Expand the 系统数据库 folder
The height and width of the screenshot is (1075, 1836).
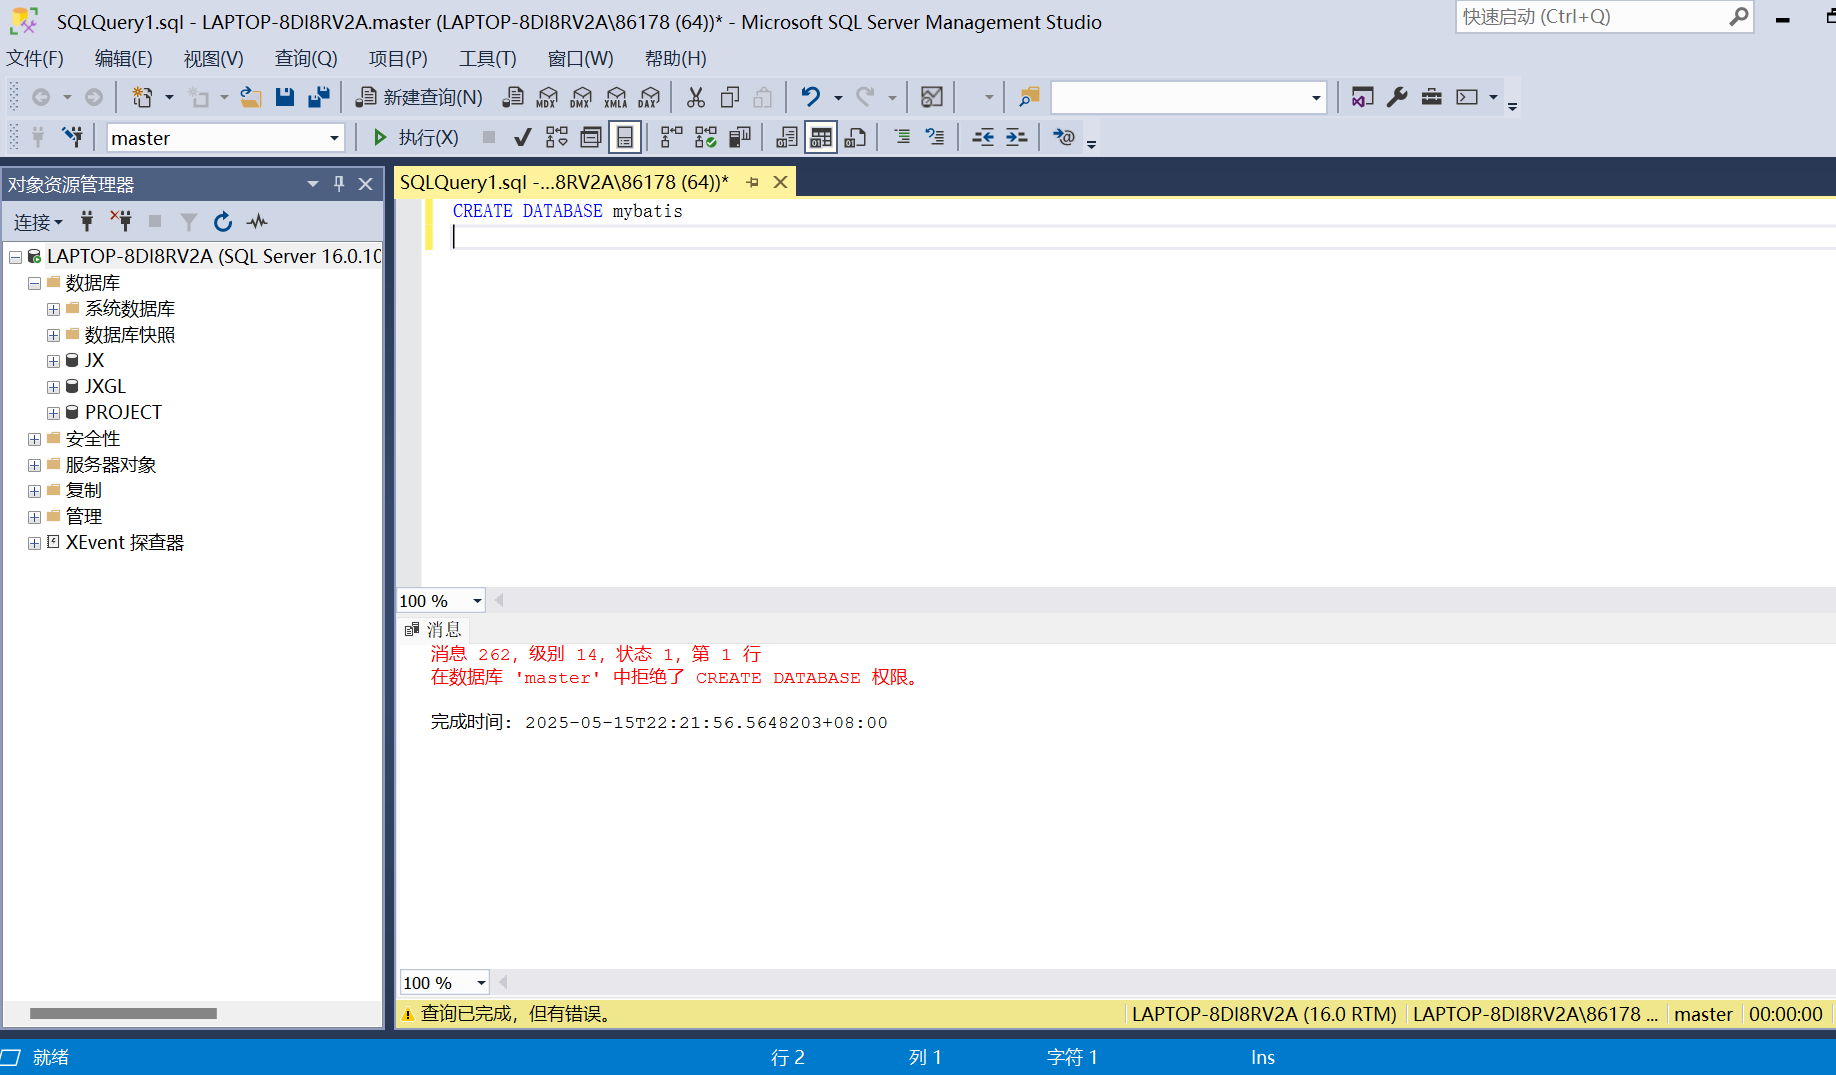pyautogui.click(x=53, y=309)
